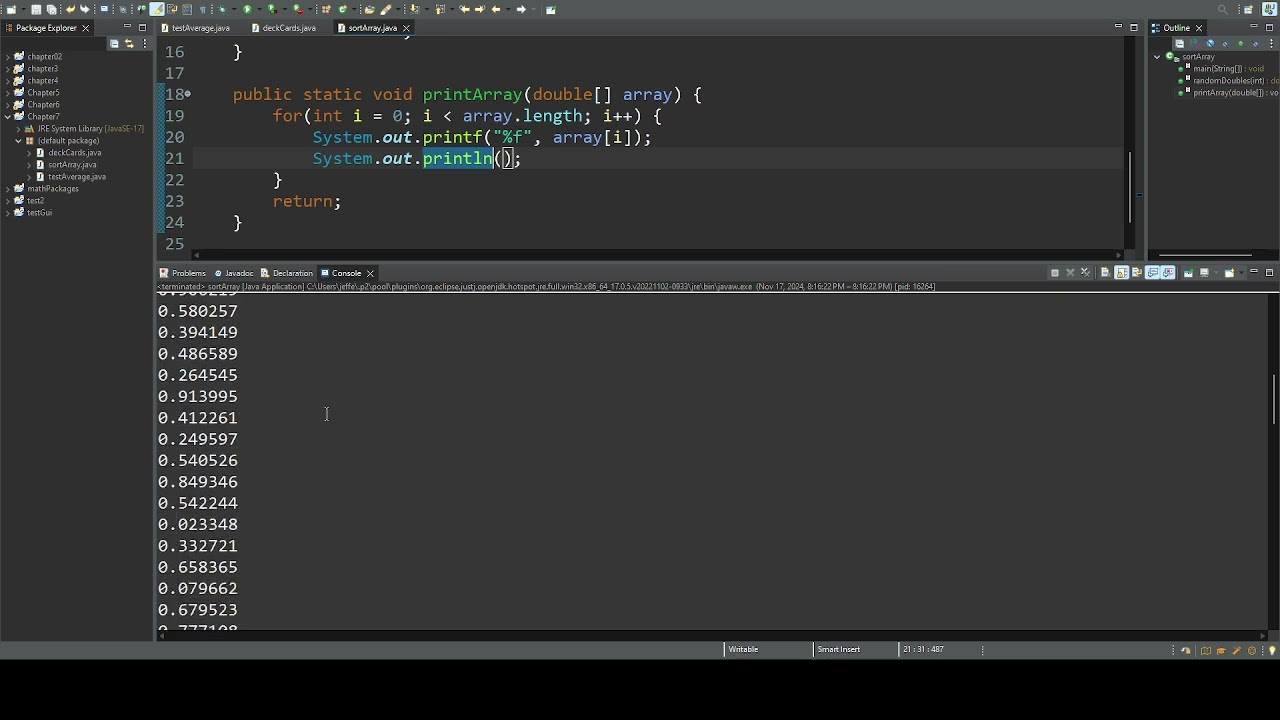Toggle Link with Editor in Package Explorer
Viewport: 1280px width, 720px height.
click(x=129, y=43)
